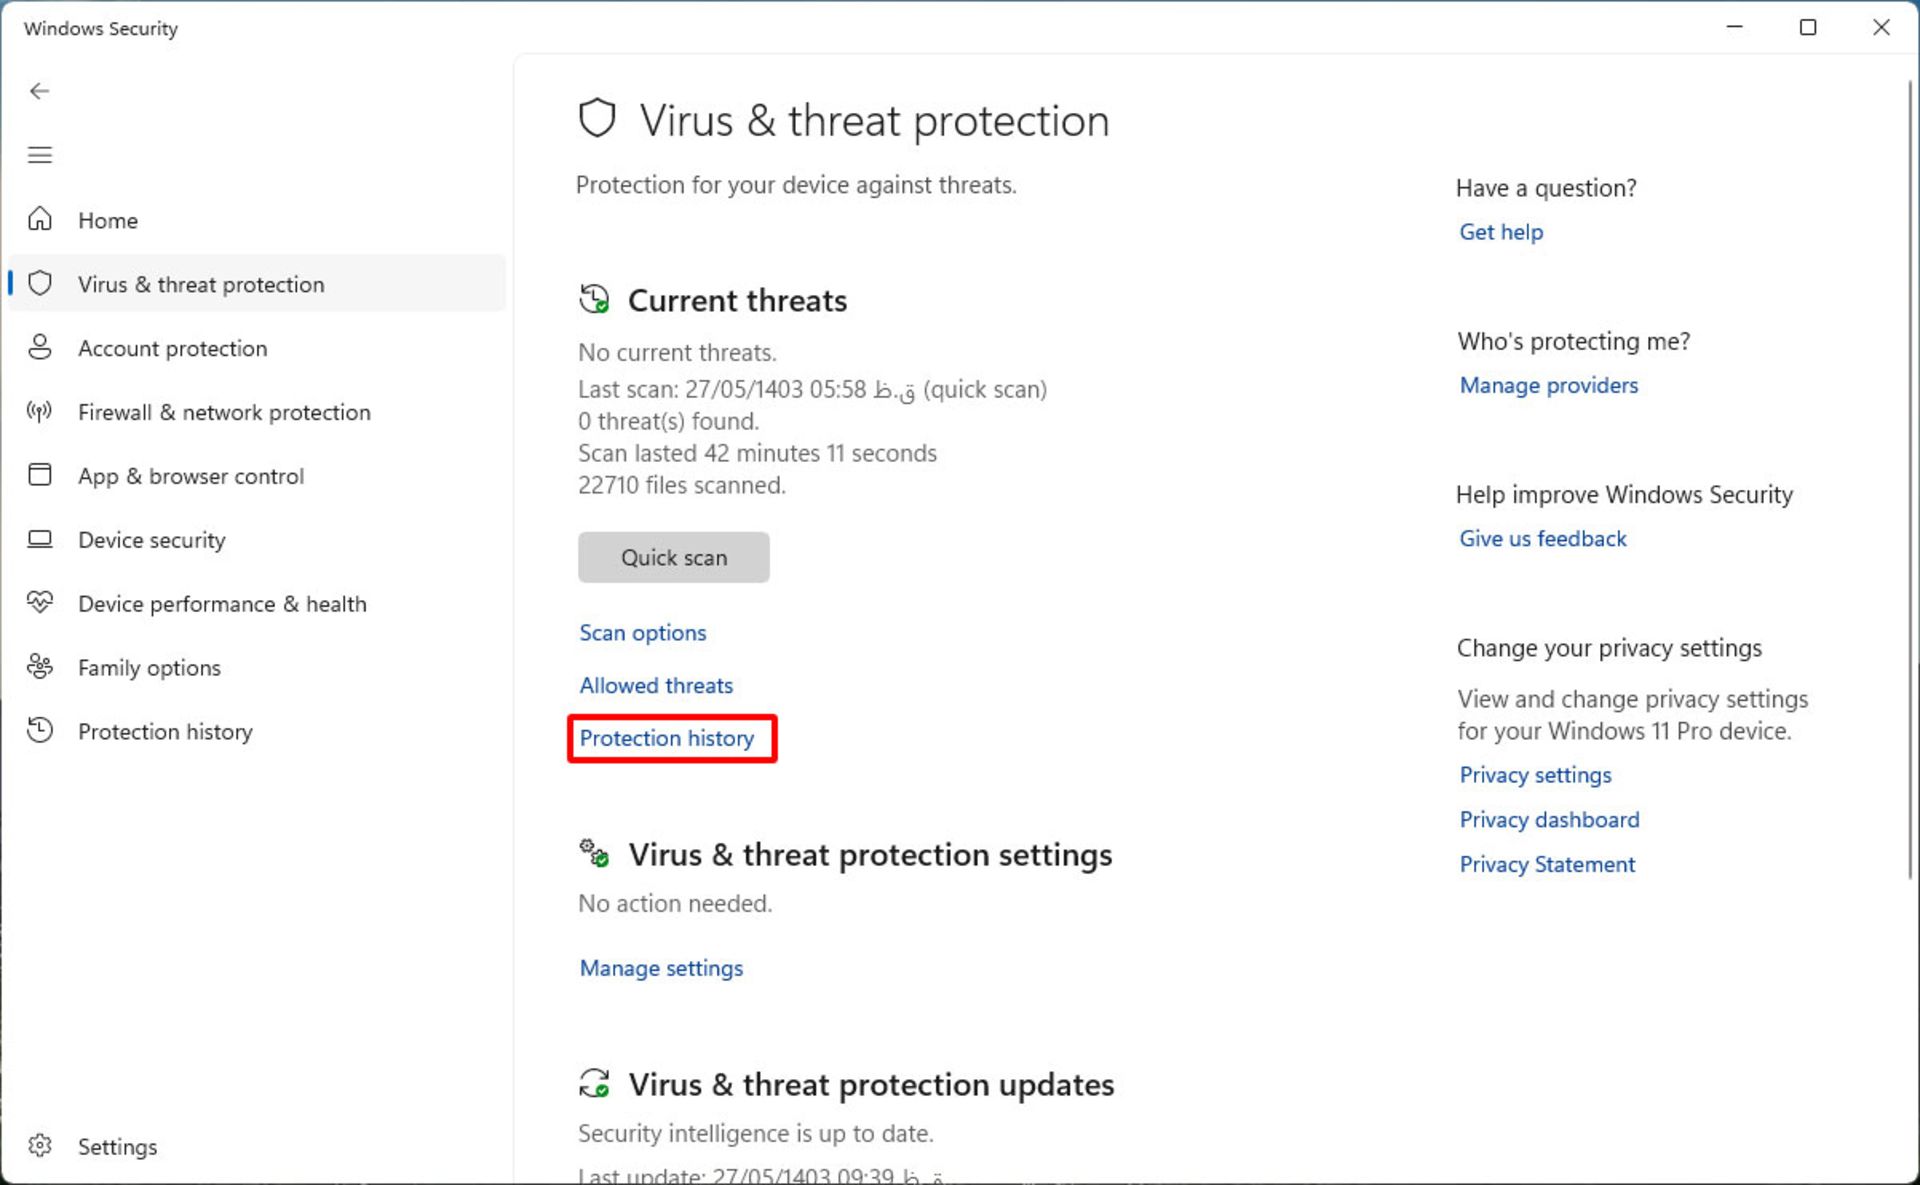Click the Settings gear icon

(40, 1145)
